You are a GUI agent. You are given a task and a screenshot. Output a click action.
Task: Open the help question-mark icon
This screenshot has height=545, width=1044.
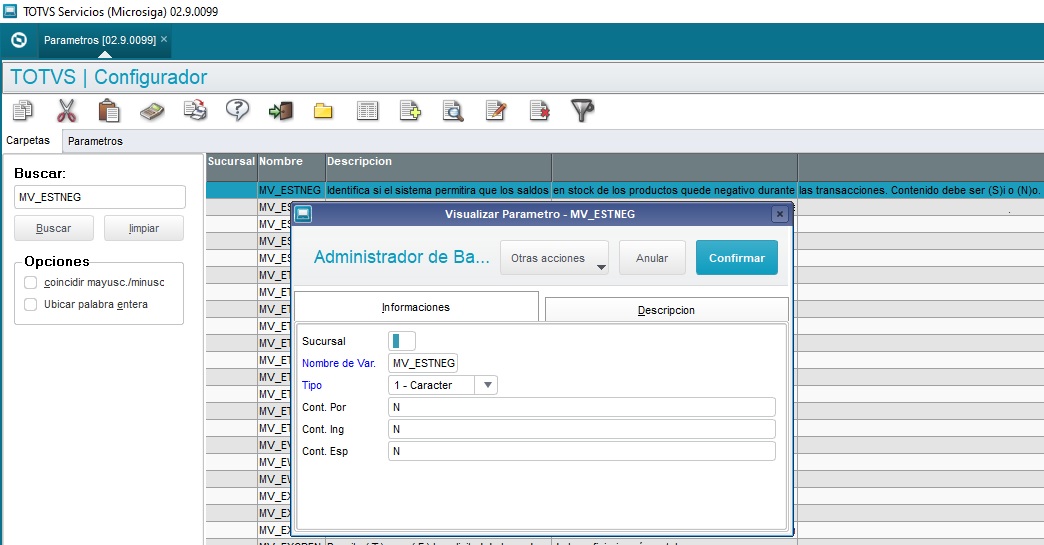click(238, 110)
